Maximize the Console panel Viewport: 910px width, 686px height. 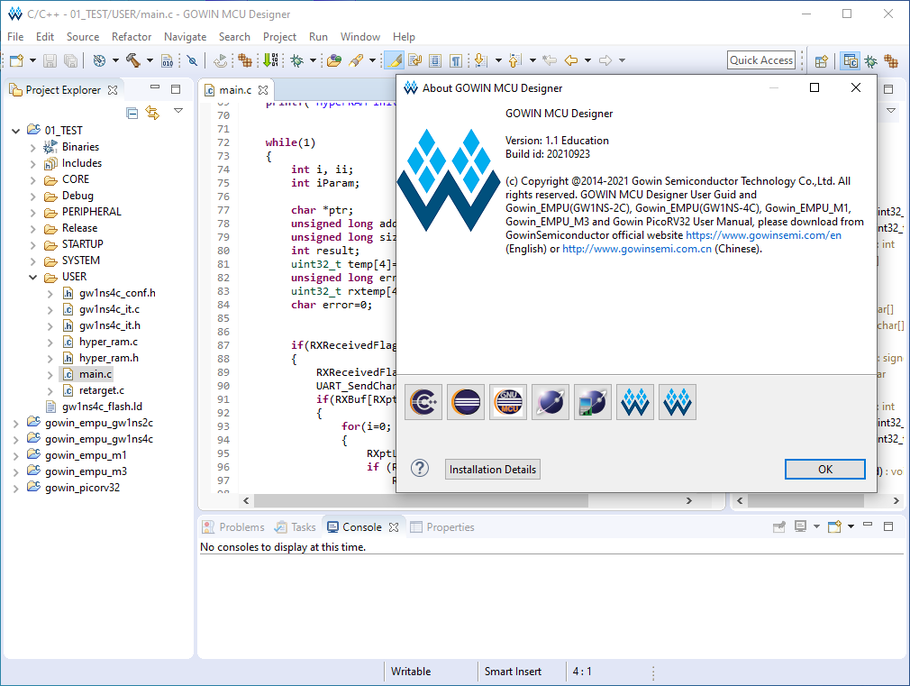click(x=888, y=526)
